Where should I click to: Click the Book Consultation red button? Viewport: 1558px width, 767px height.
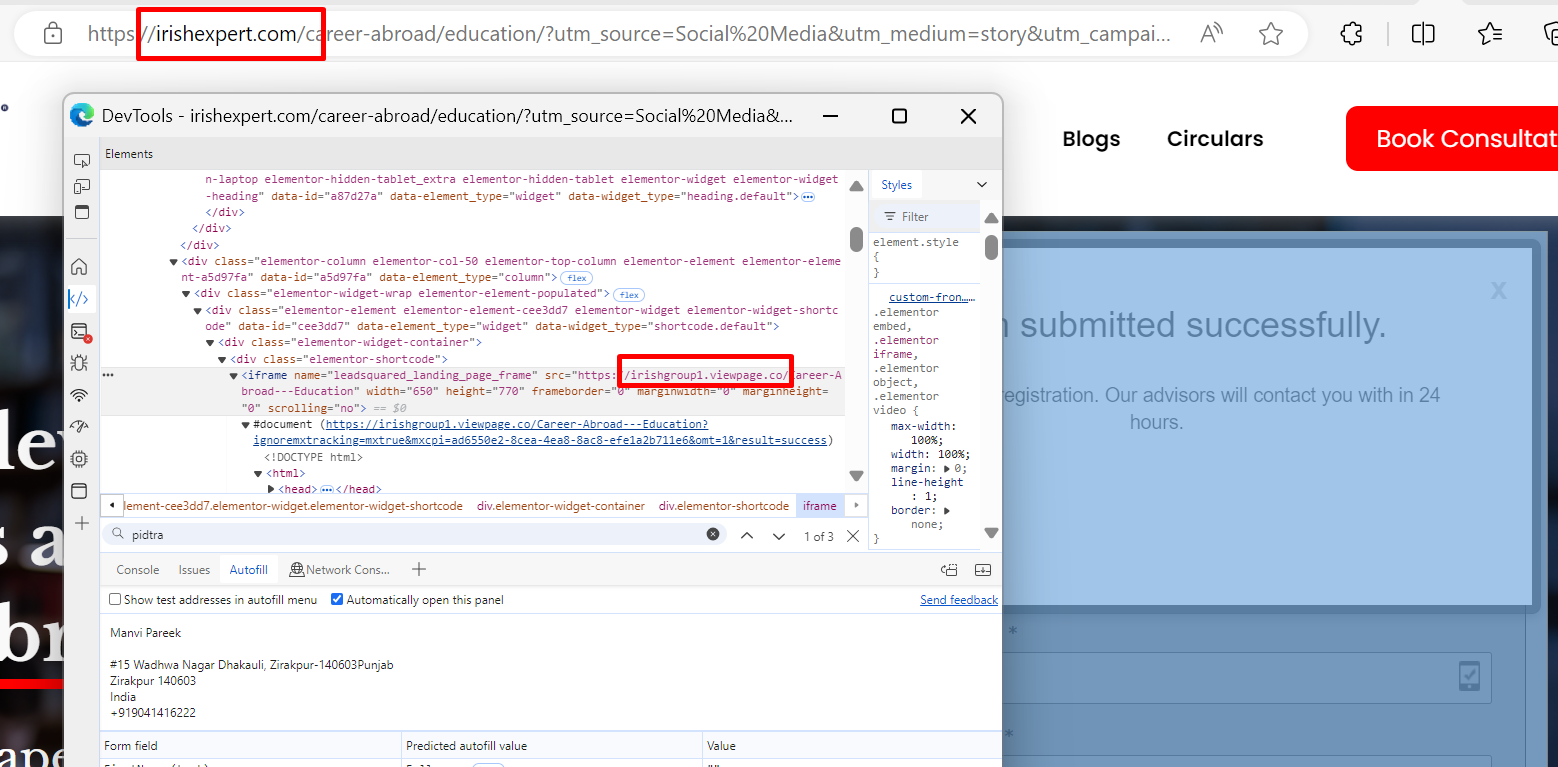[x=1452, y=139]
